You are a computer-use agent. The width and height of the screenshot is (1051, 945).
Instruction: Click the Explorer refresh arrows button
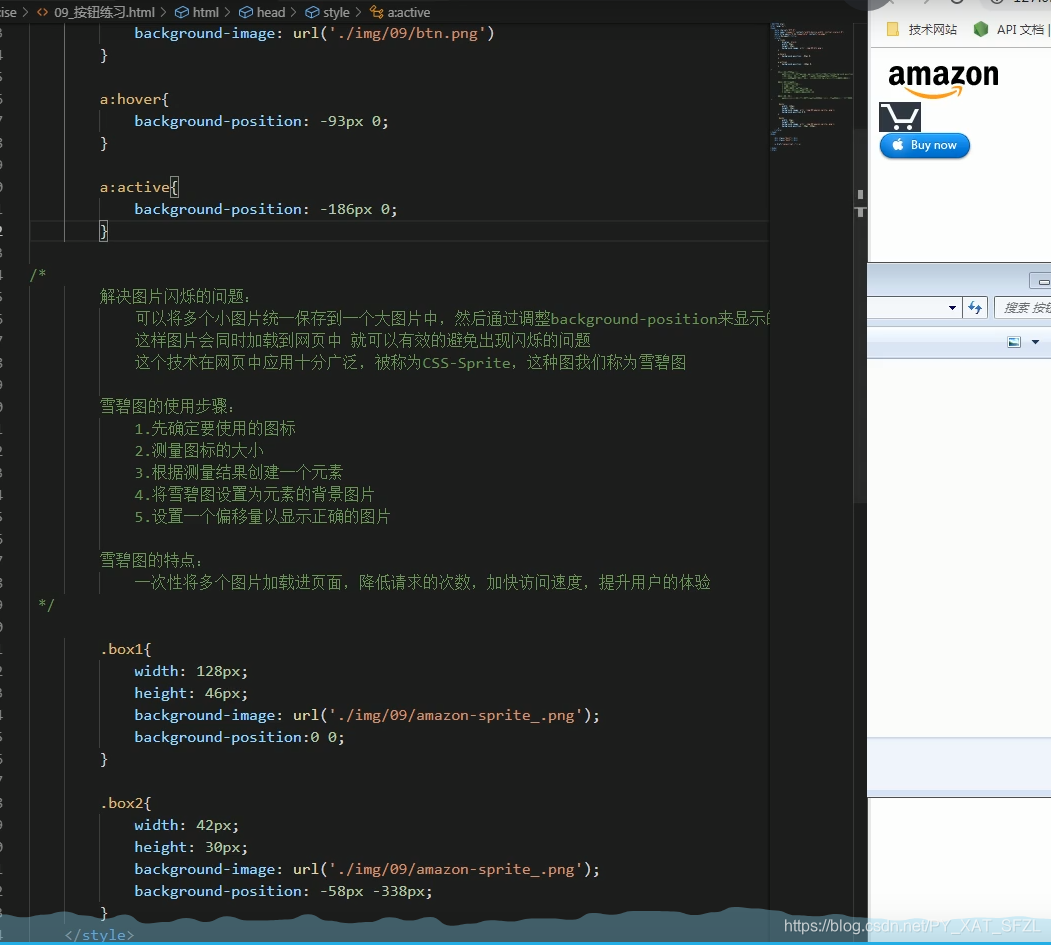tap(975, 308)
